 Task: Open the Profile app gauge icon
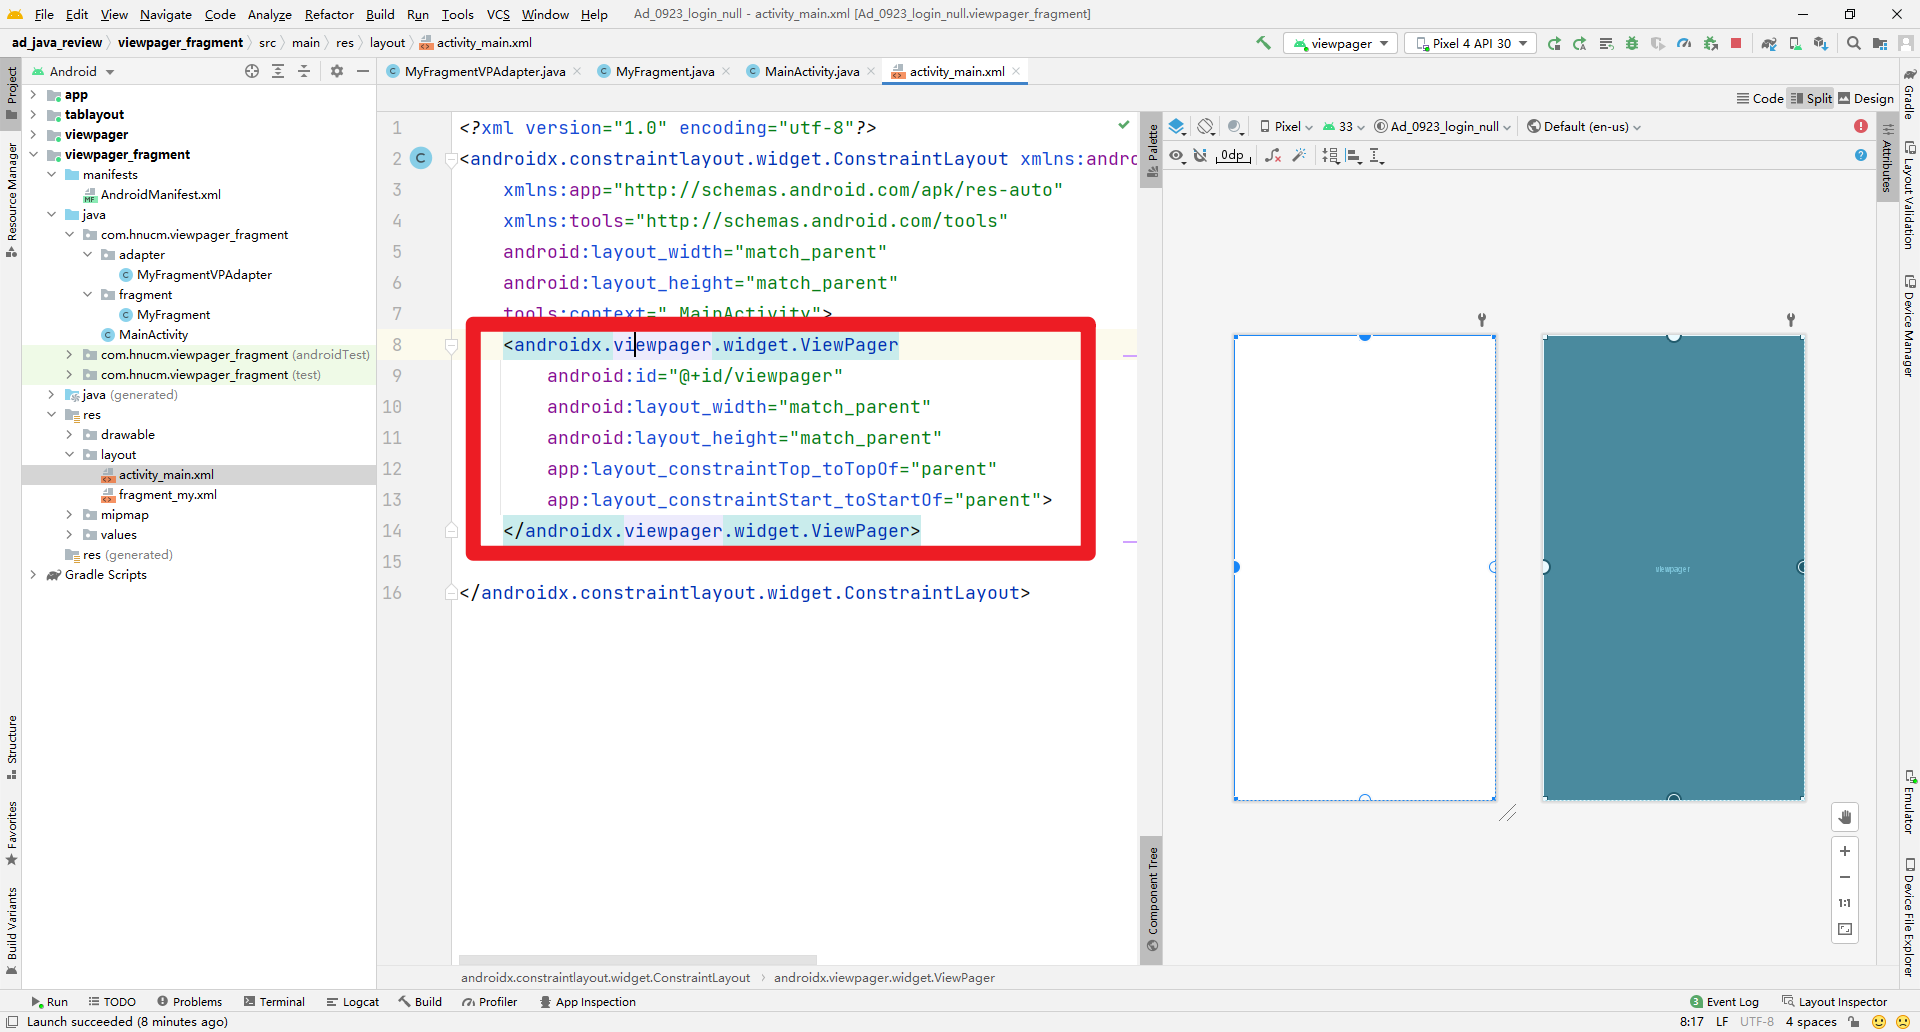click(x=1684, y=43)
